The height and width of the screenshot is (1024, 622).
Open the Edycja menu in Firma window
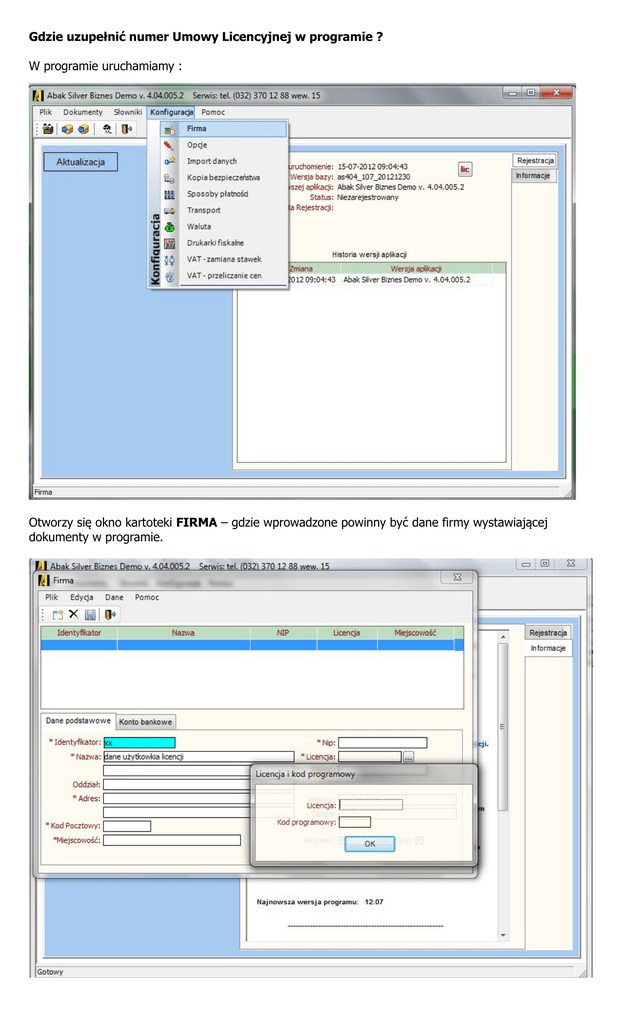click(x=82, y=597)
